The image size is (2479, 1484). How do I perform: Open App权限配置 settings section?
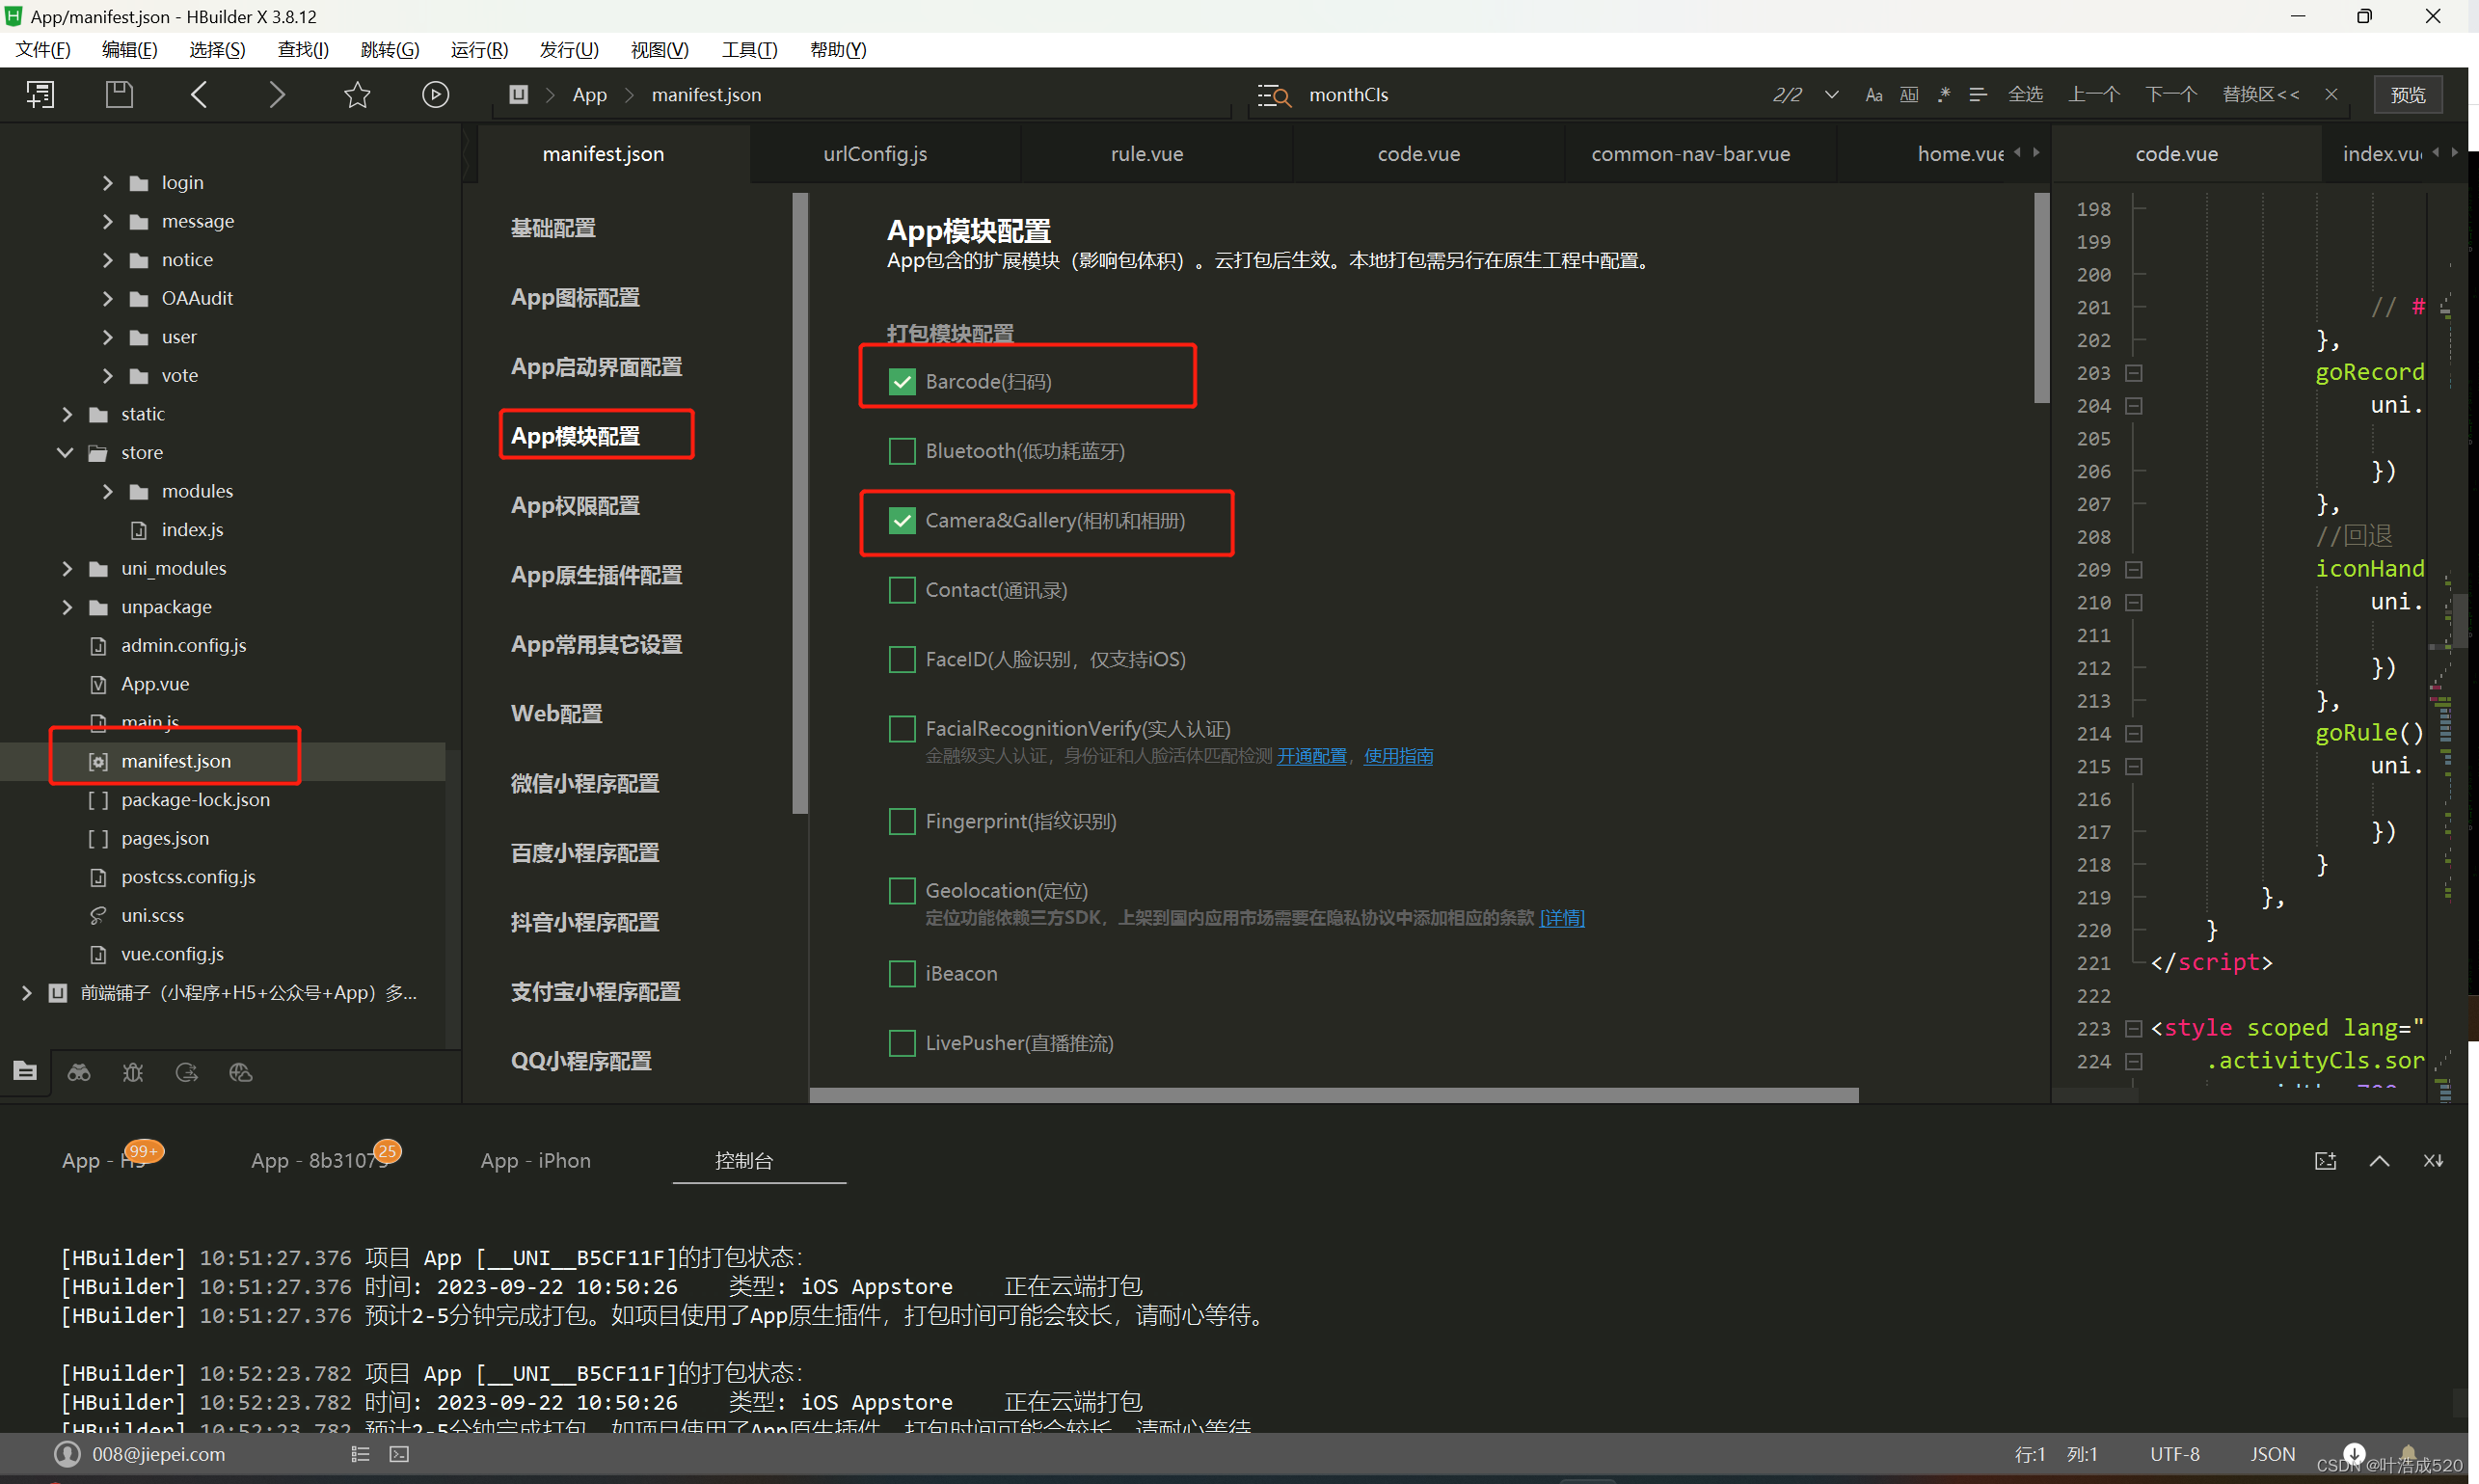coord(576,506)
